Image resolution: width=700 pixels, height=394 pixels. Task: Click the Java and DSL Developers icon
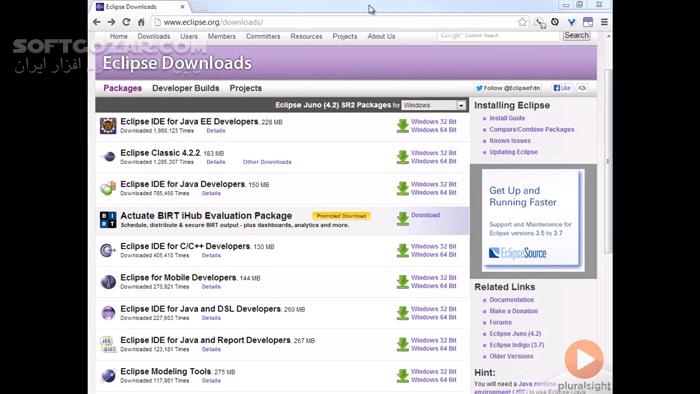click(x=108, y=313)
